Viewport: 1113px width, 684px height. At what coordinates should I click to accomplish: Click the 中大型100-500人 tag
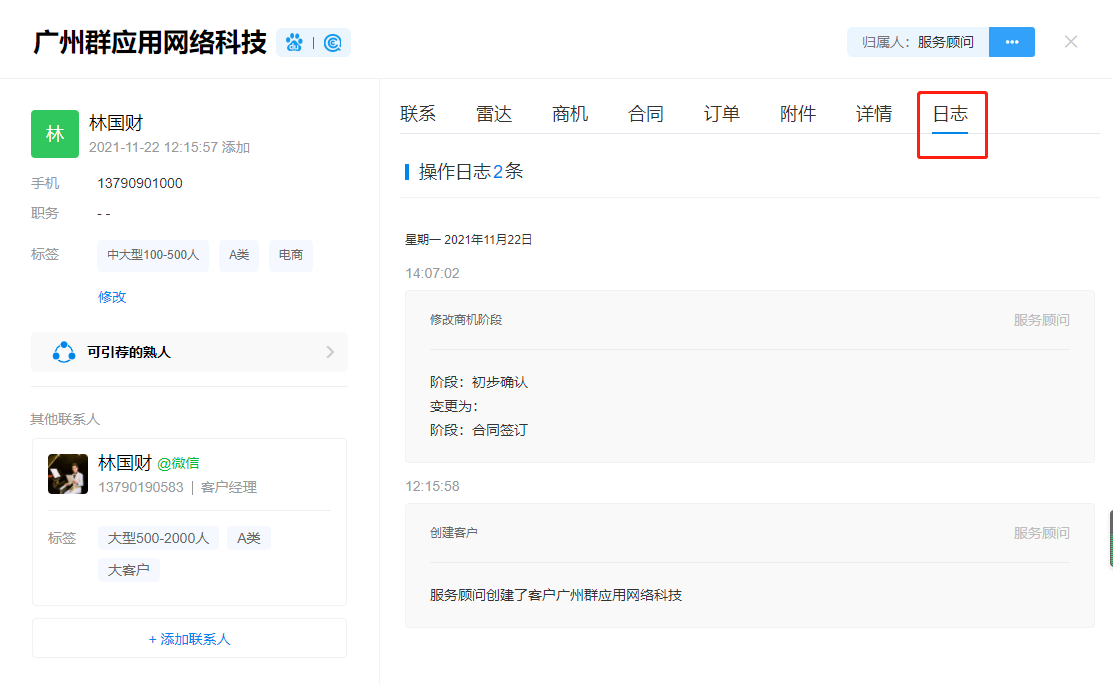(x=153, y=255)
